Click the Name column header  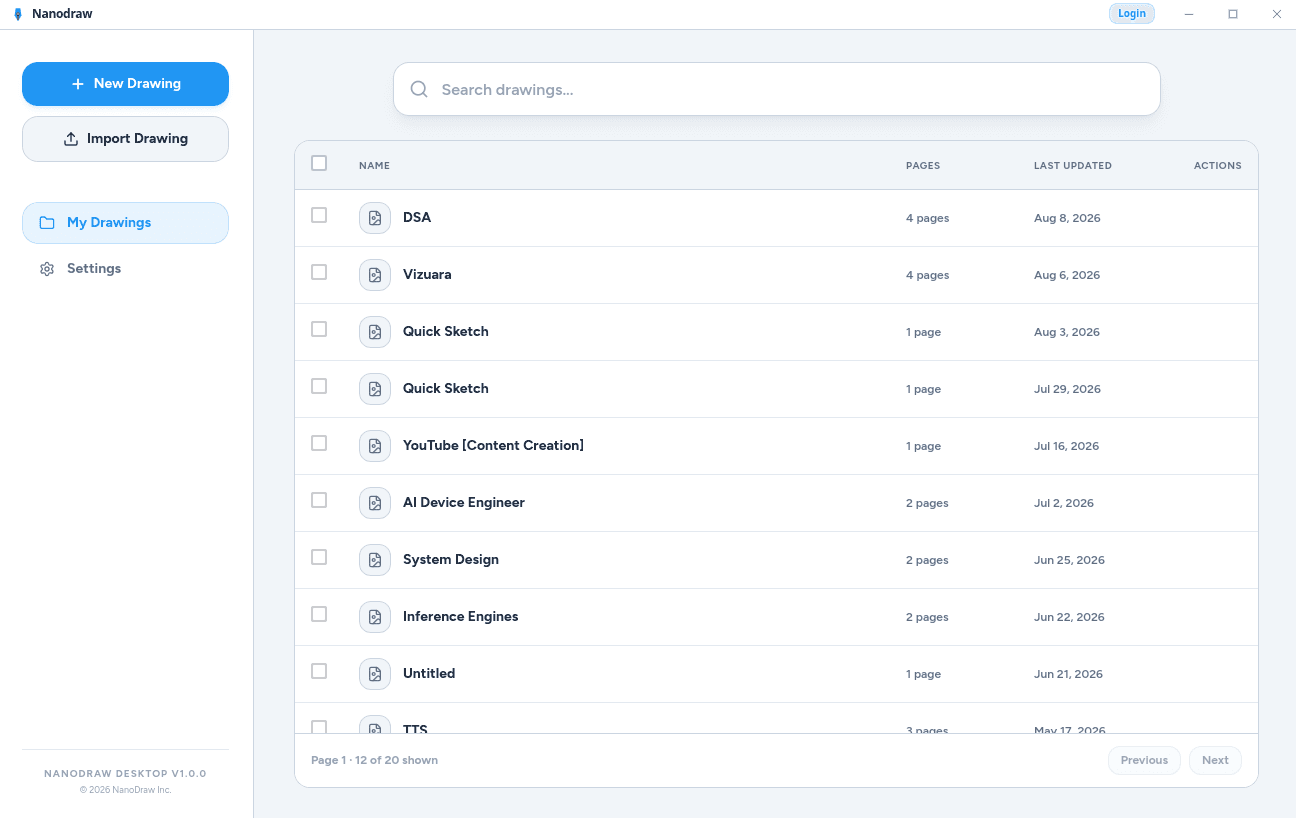tap(374, 166)
